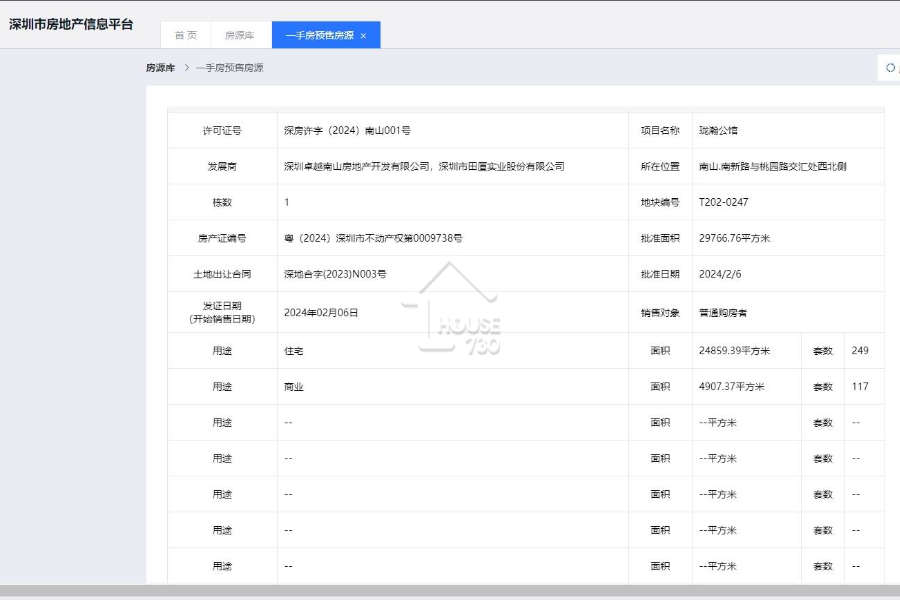Click the 许可证号 label cell
Image resolution: width=900 pixels, height=600 pixels.
tap(222, 130)
